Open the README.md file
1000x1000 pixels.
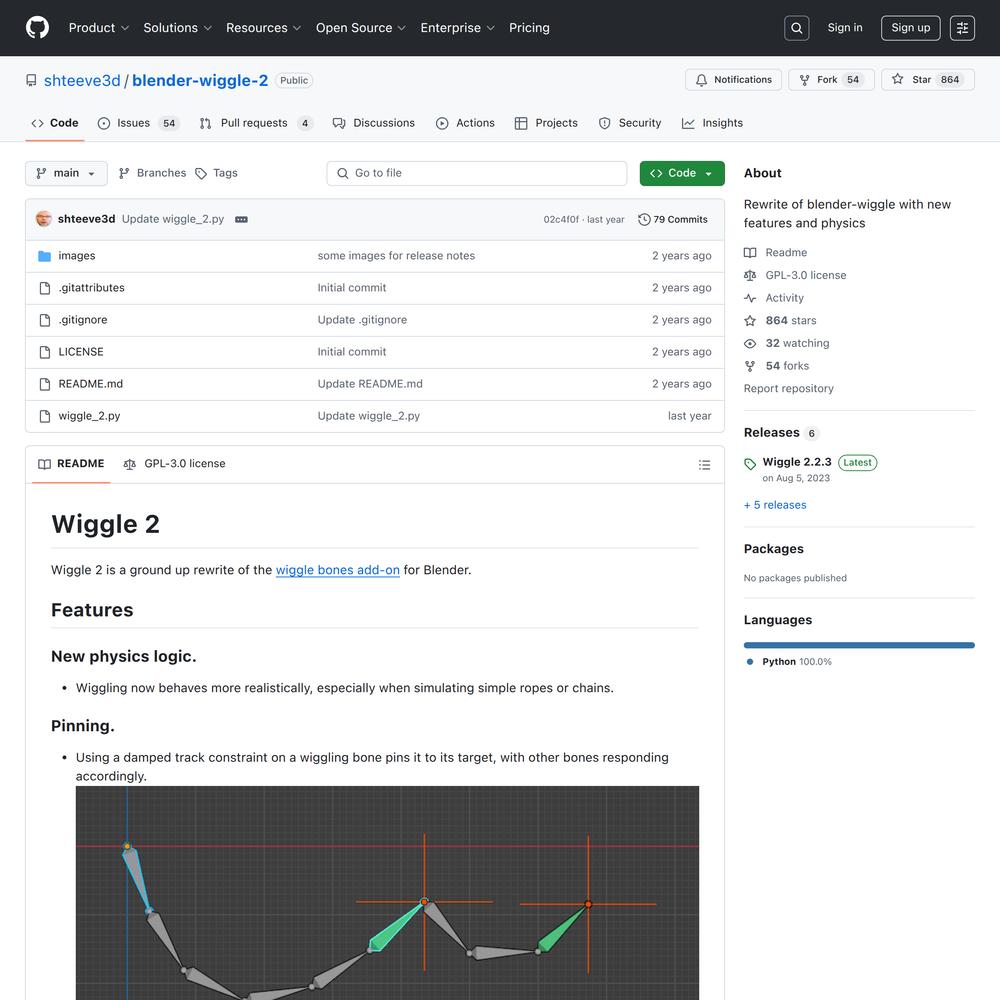[x=91, y=384]
